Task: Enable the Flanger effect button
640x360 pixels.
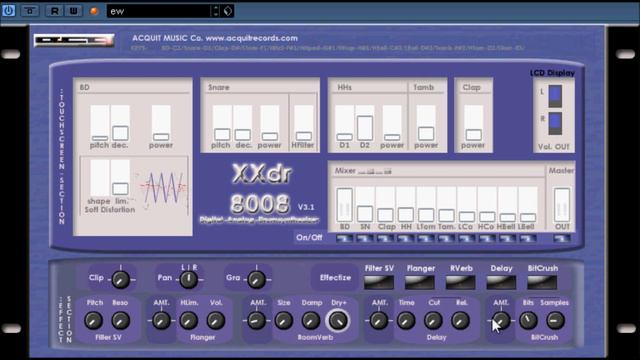Action: coord(420,282)
